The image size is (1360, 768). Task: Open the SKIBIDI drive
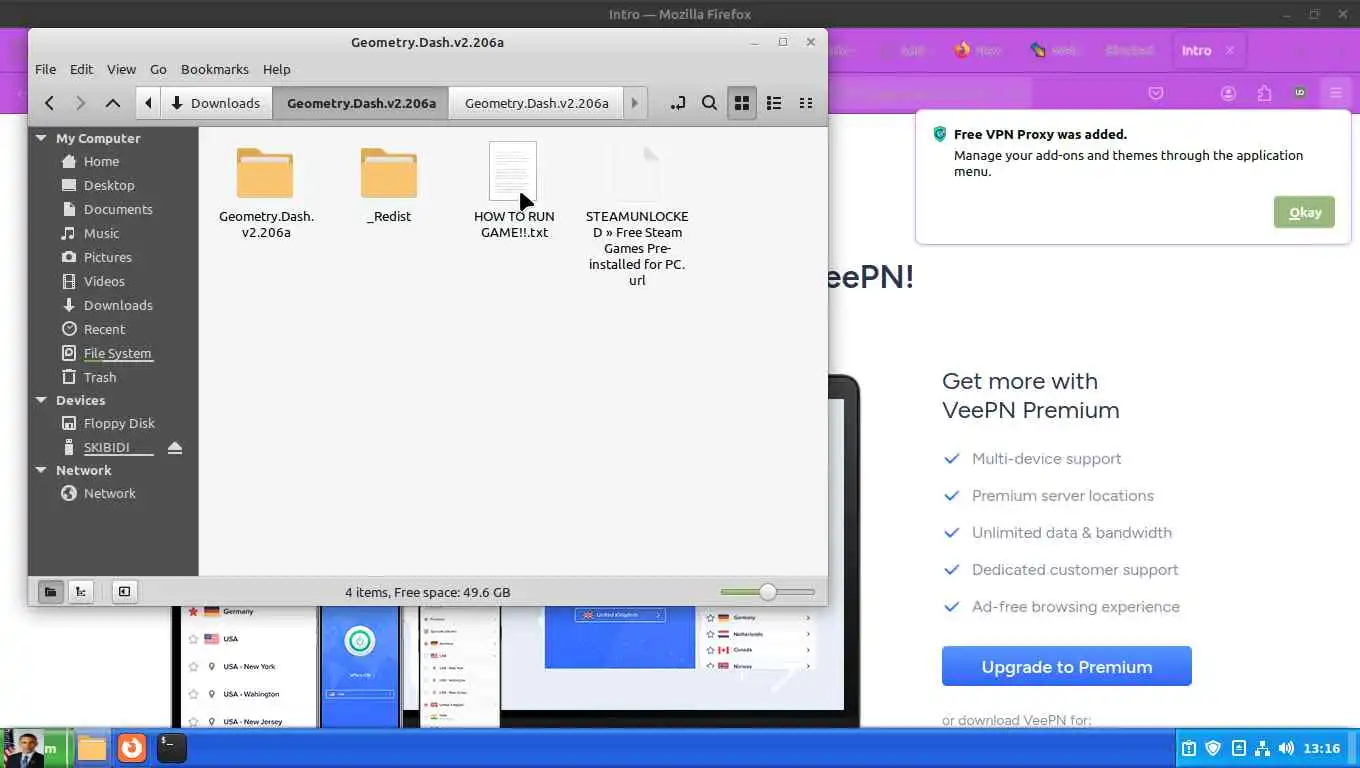(106, 447)
